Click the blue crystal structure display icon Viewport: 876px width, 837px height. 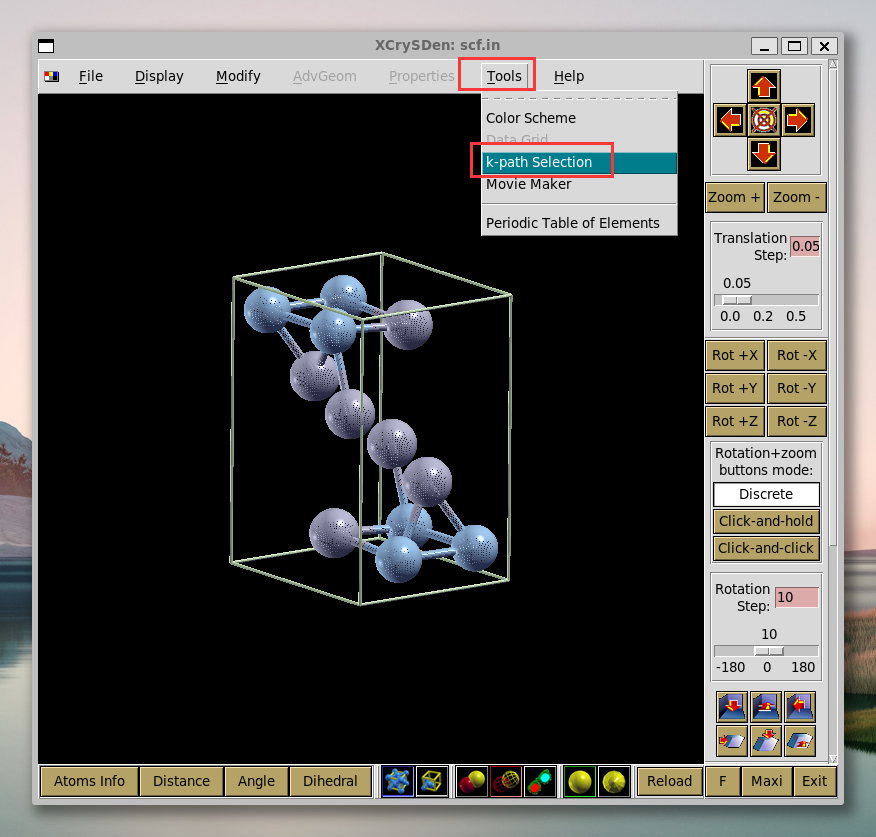397,781
